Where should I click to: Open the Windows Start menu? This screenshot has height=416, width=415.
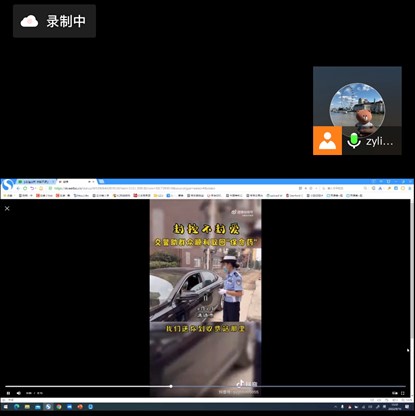coord(5,407)
